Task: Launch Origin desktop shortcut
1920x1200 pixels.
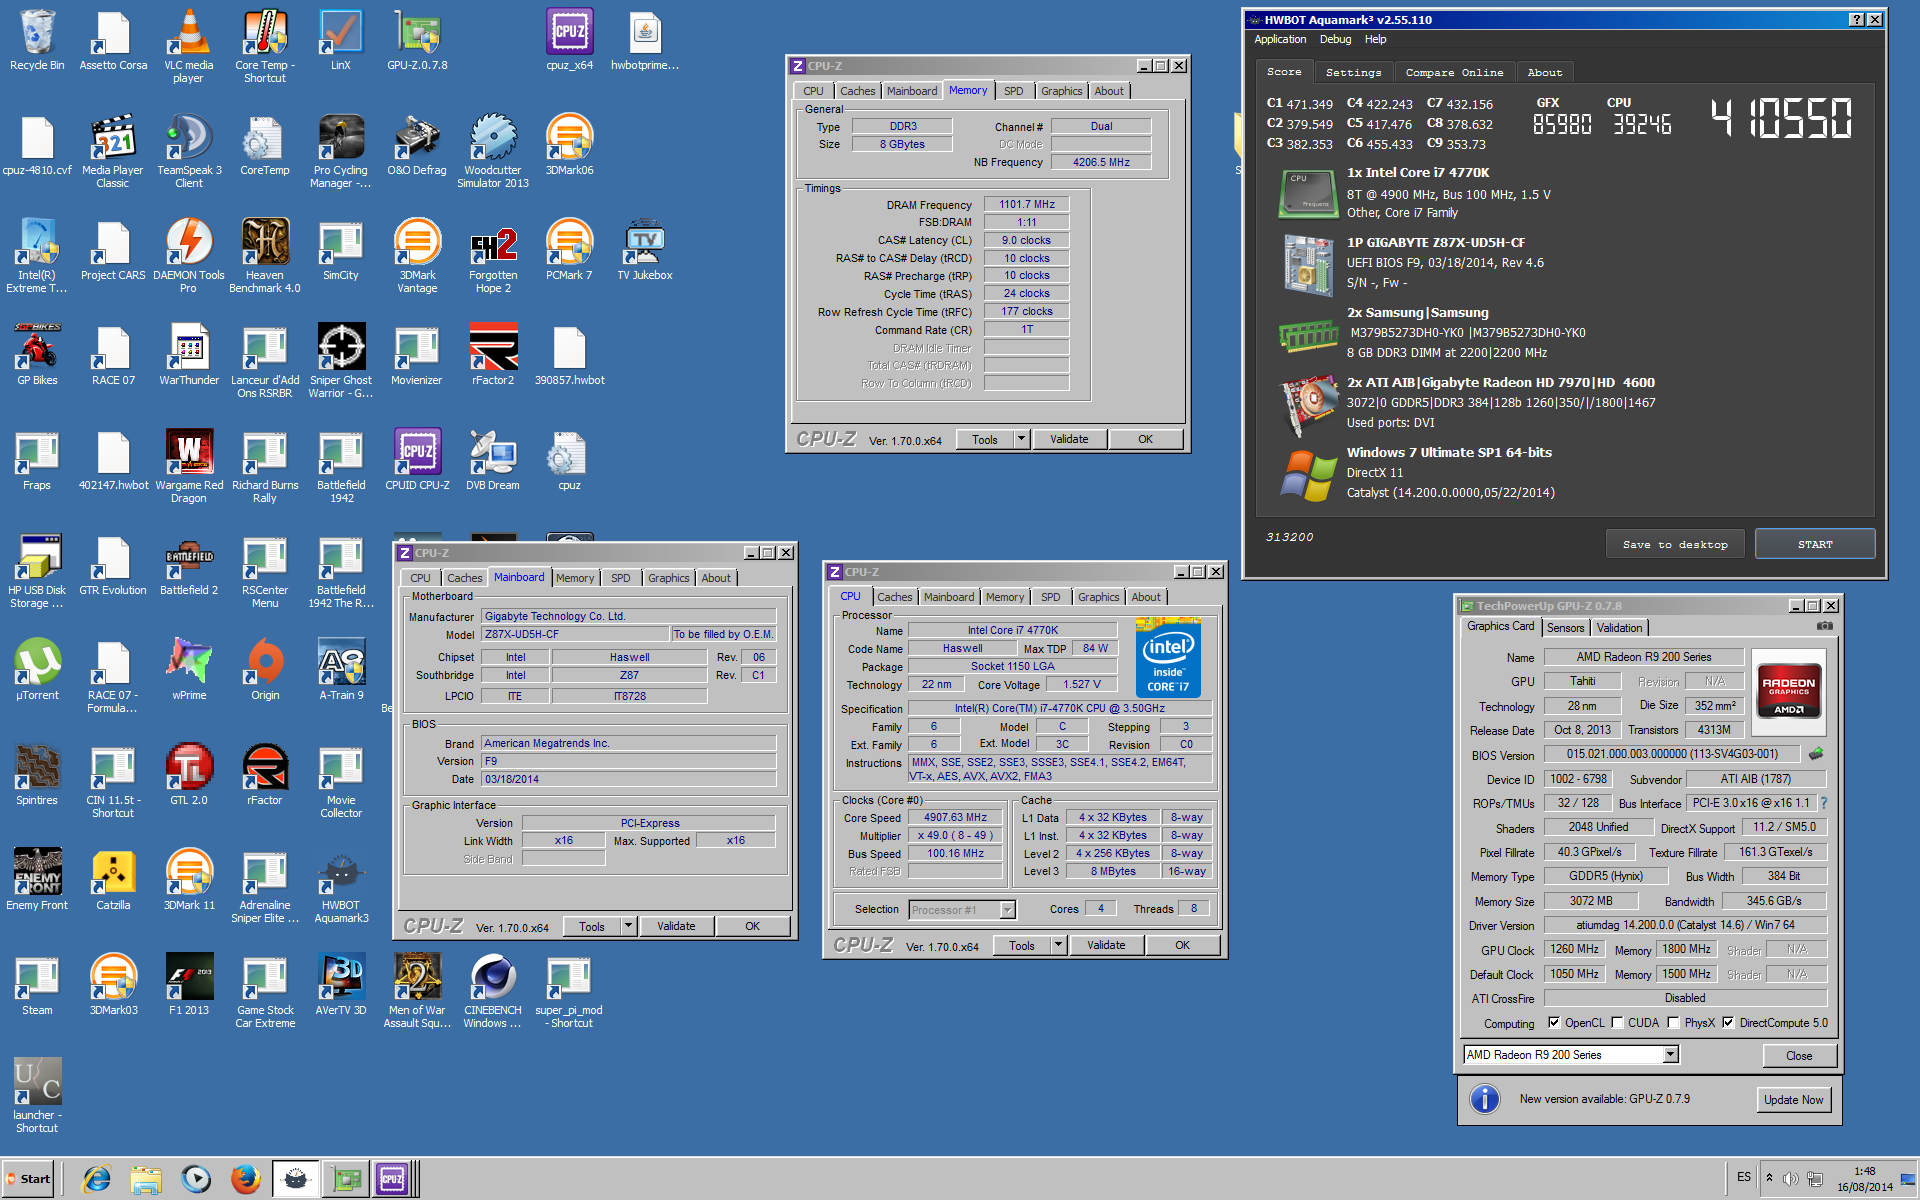Action: (x=265, y=670)
